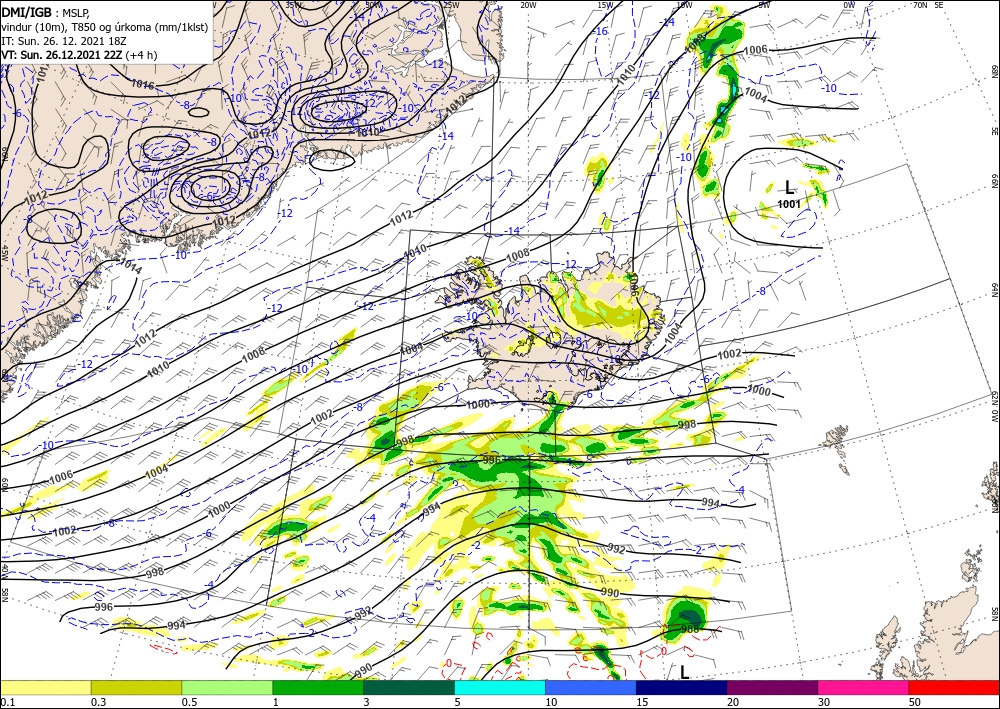The height and width of the screenshot is (709, 1000).
Task: Click the navy 15–20 legend color band
Action: (x=682, y=687)
